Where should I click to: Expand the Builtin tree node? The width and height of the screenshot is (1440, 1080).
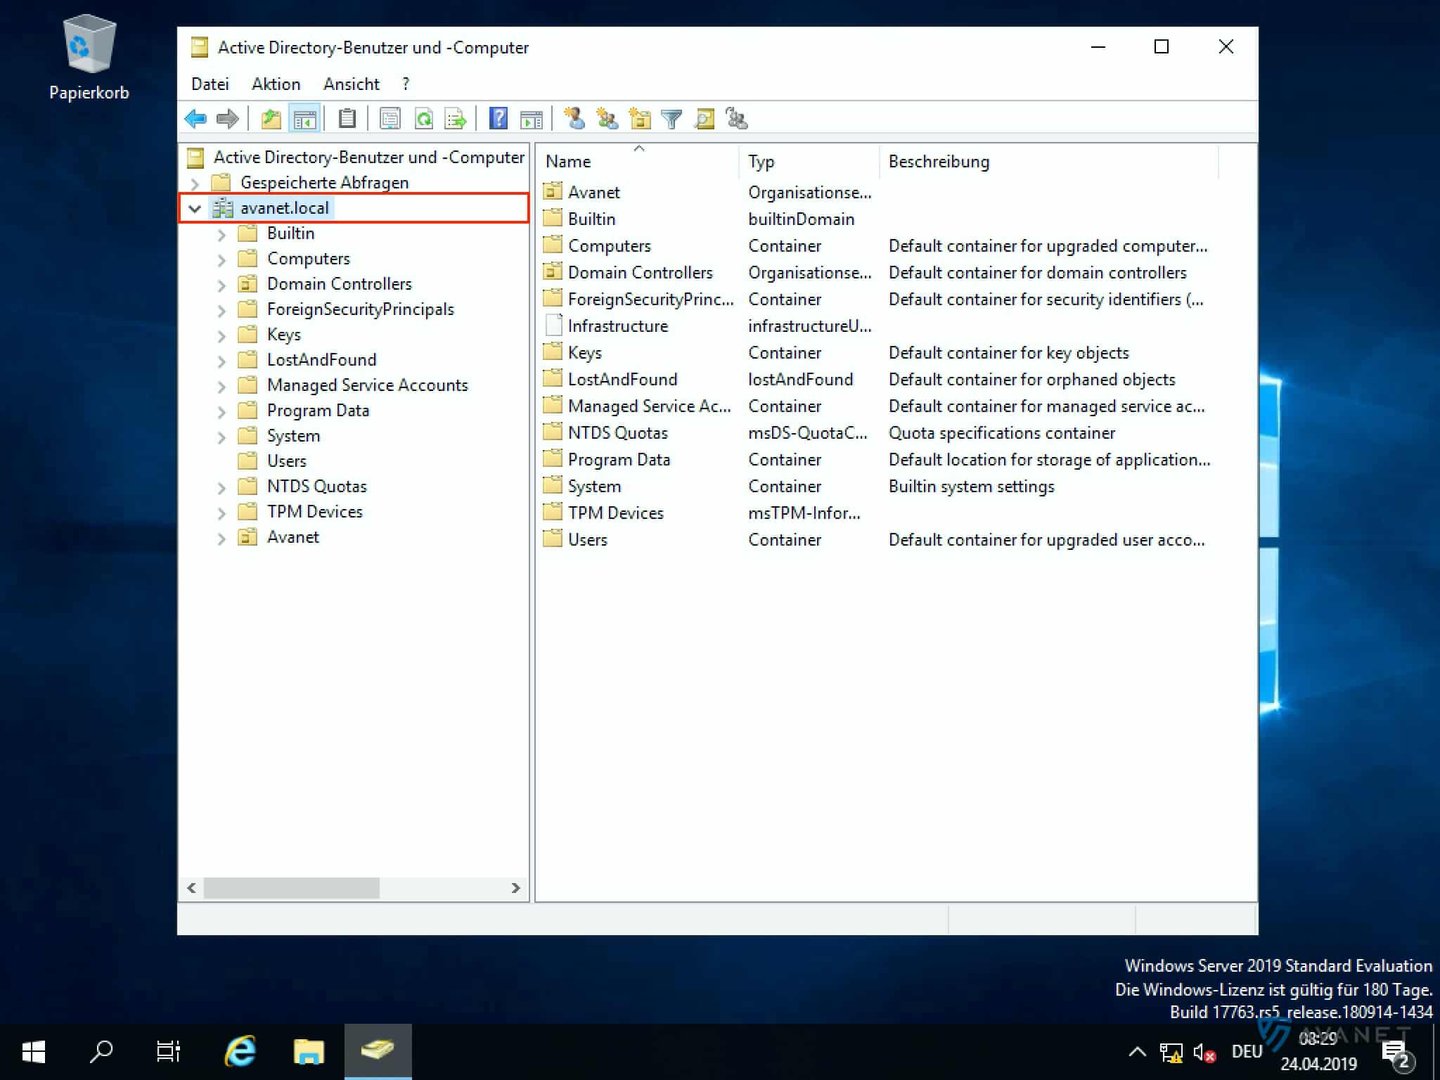[221, 234]
